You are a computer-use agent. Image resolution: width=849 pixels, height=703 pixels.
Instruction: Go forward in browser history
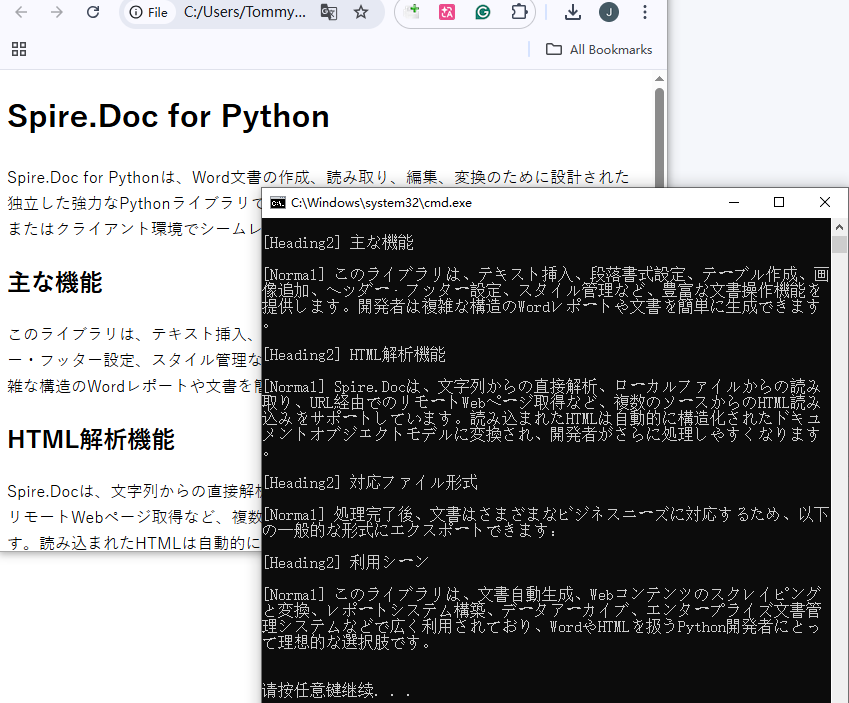(x=56, y=12)
